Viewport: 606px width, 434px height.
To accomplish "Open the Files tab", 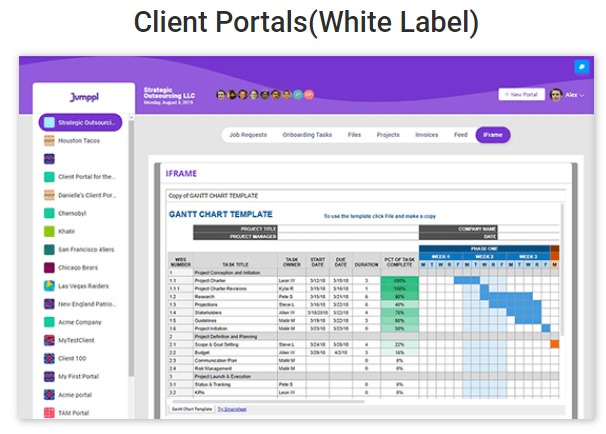I will pos(354,135).
